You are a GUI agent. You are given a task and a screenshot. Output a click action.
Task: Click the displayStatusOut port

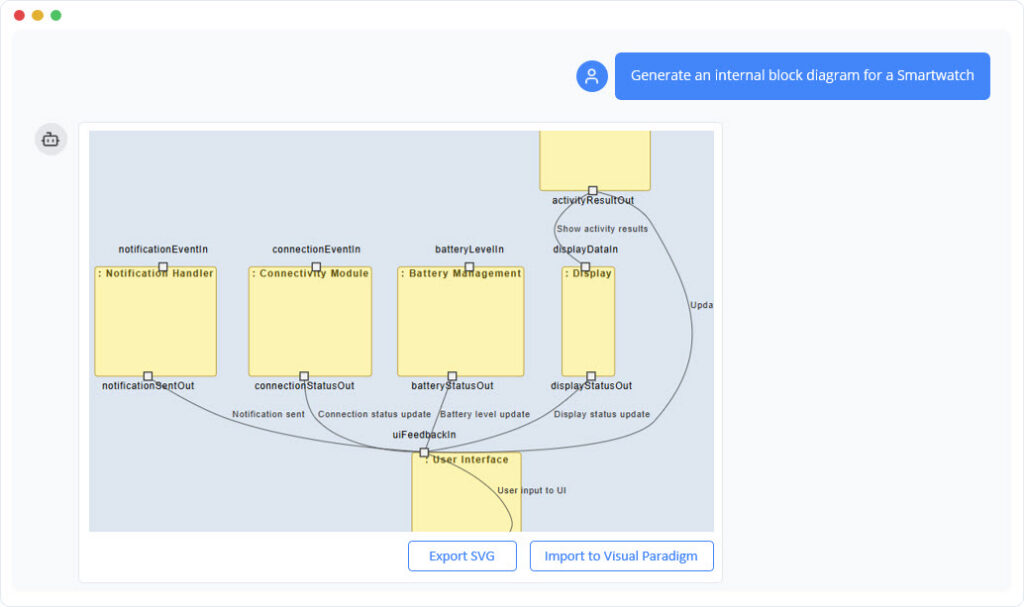[x=590, y=373]
